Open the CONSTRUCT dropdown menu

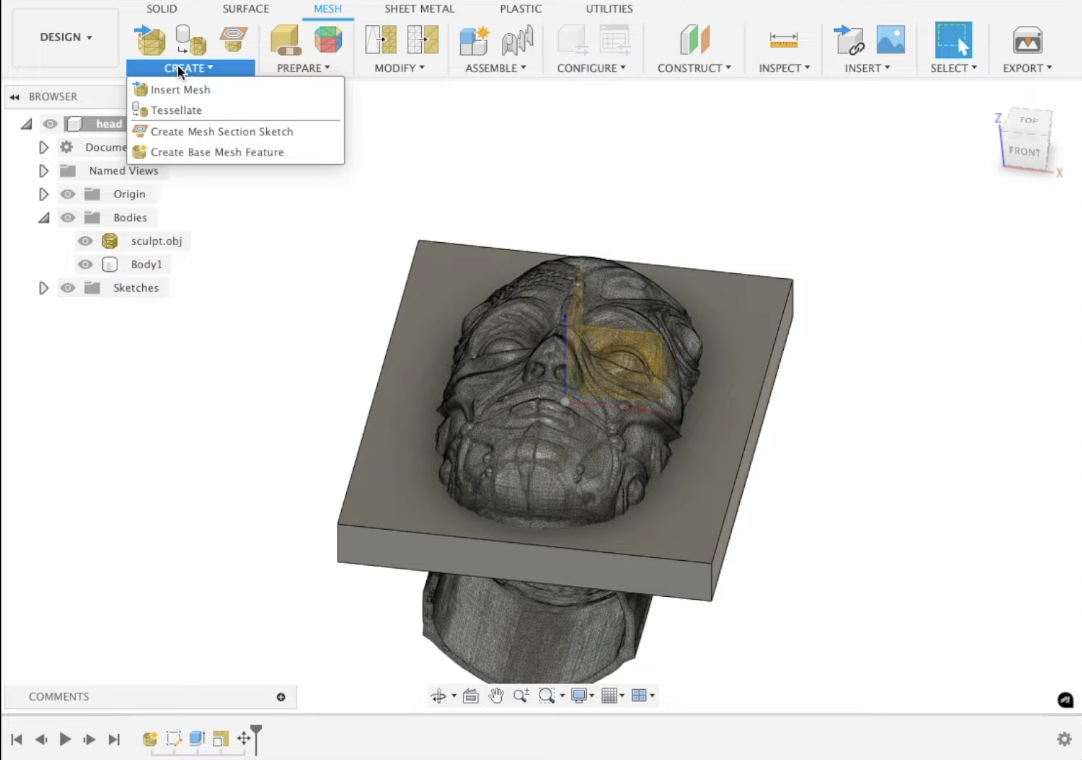pyautogui.click(x=694, y=68)
